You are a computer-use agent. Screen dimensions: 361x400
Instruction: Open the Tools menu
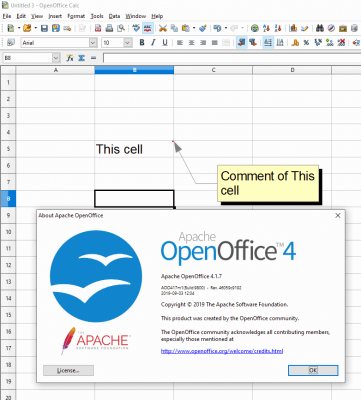coord(97,16)
